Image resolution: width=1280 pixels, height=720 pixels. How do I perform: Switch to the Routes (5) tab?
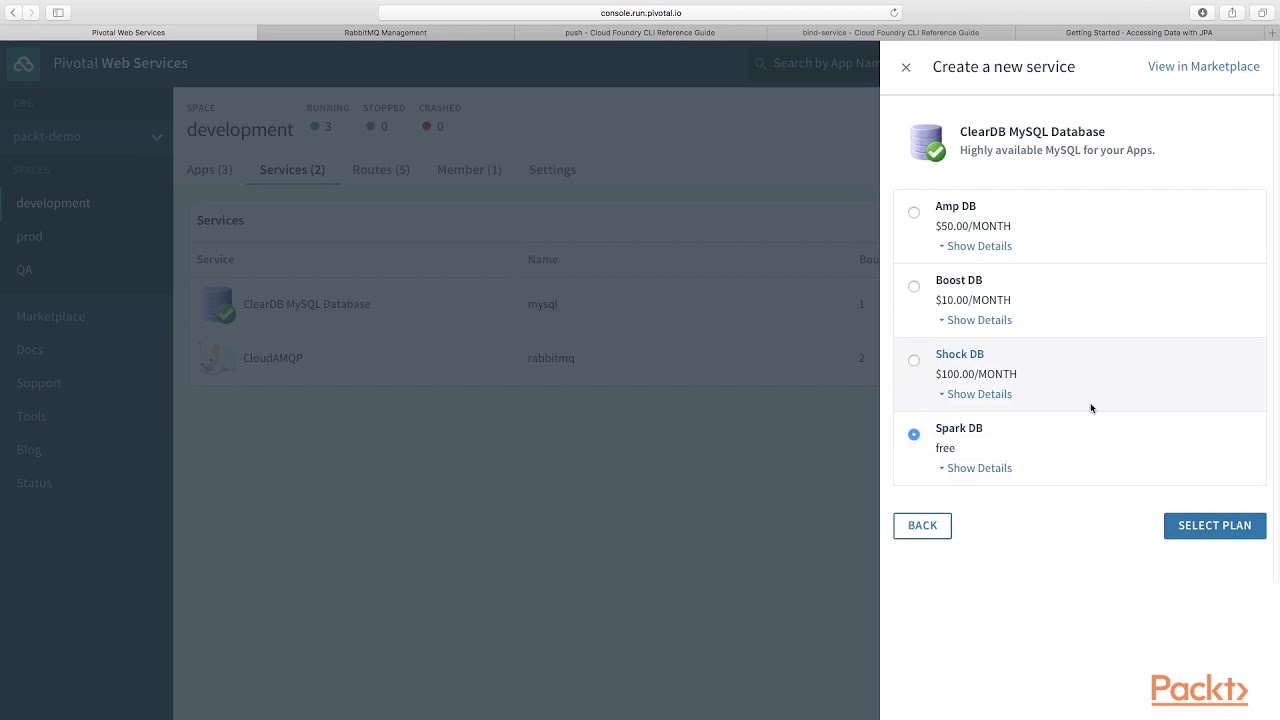pos(381,170)
